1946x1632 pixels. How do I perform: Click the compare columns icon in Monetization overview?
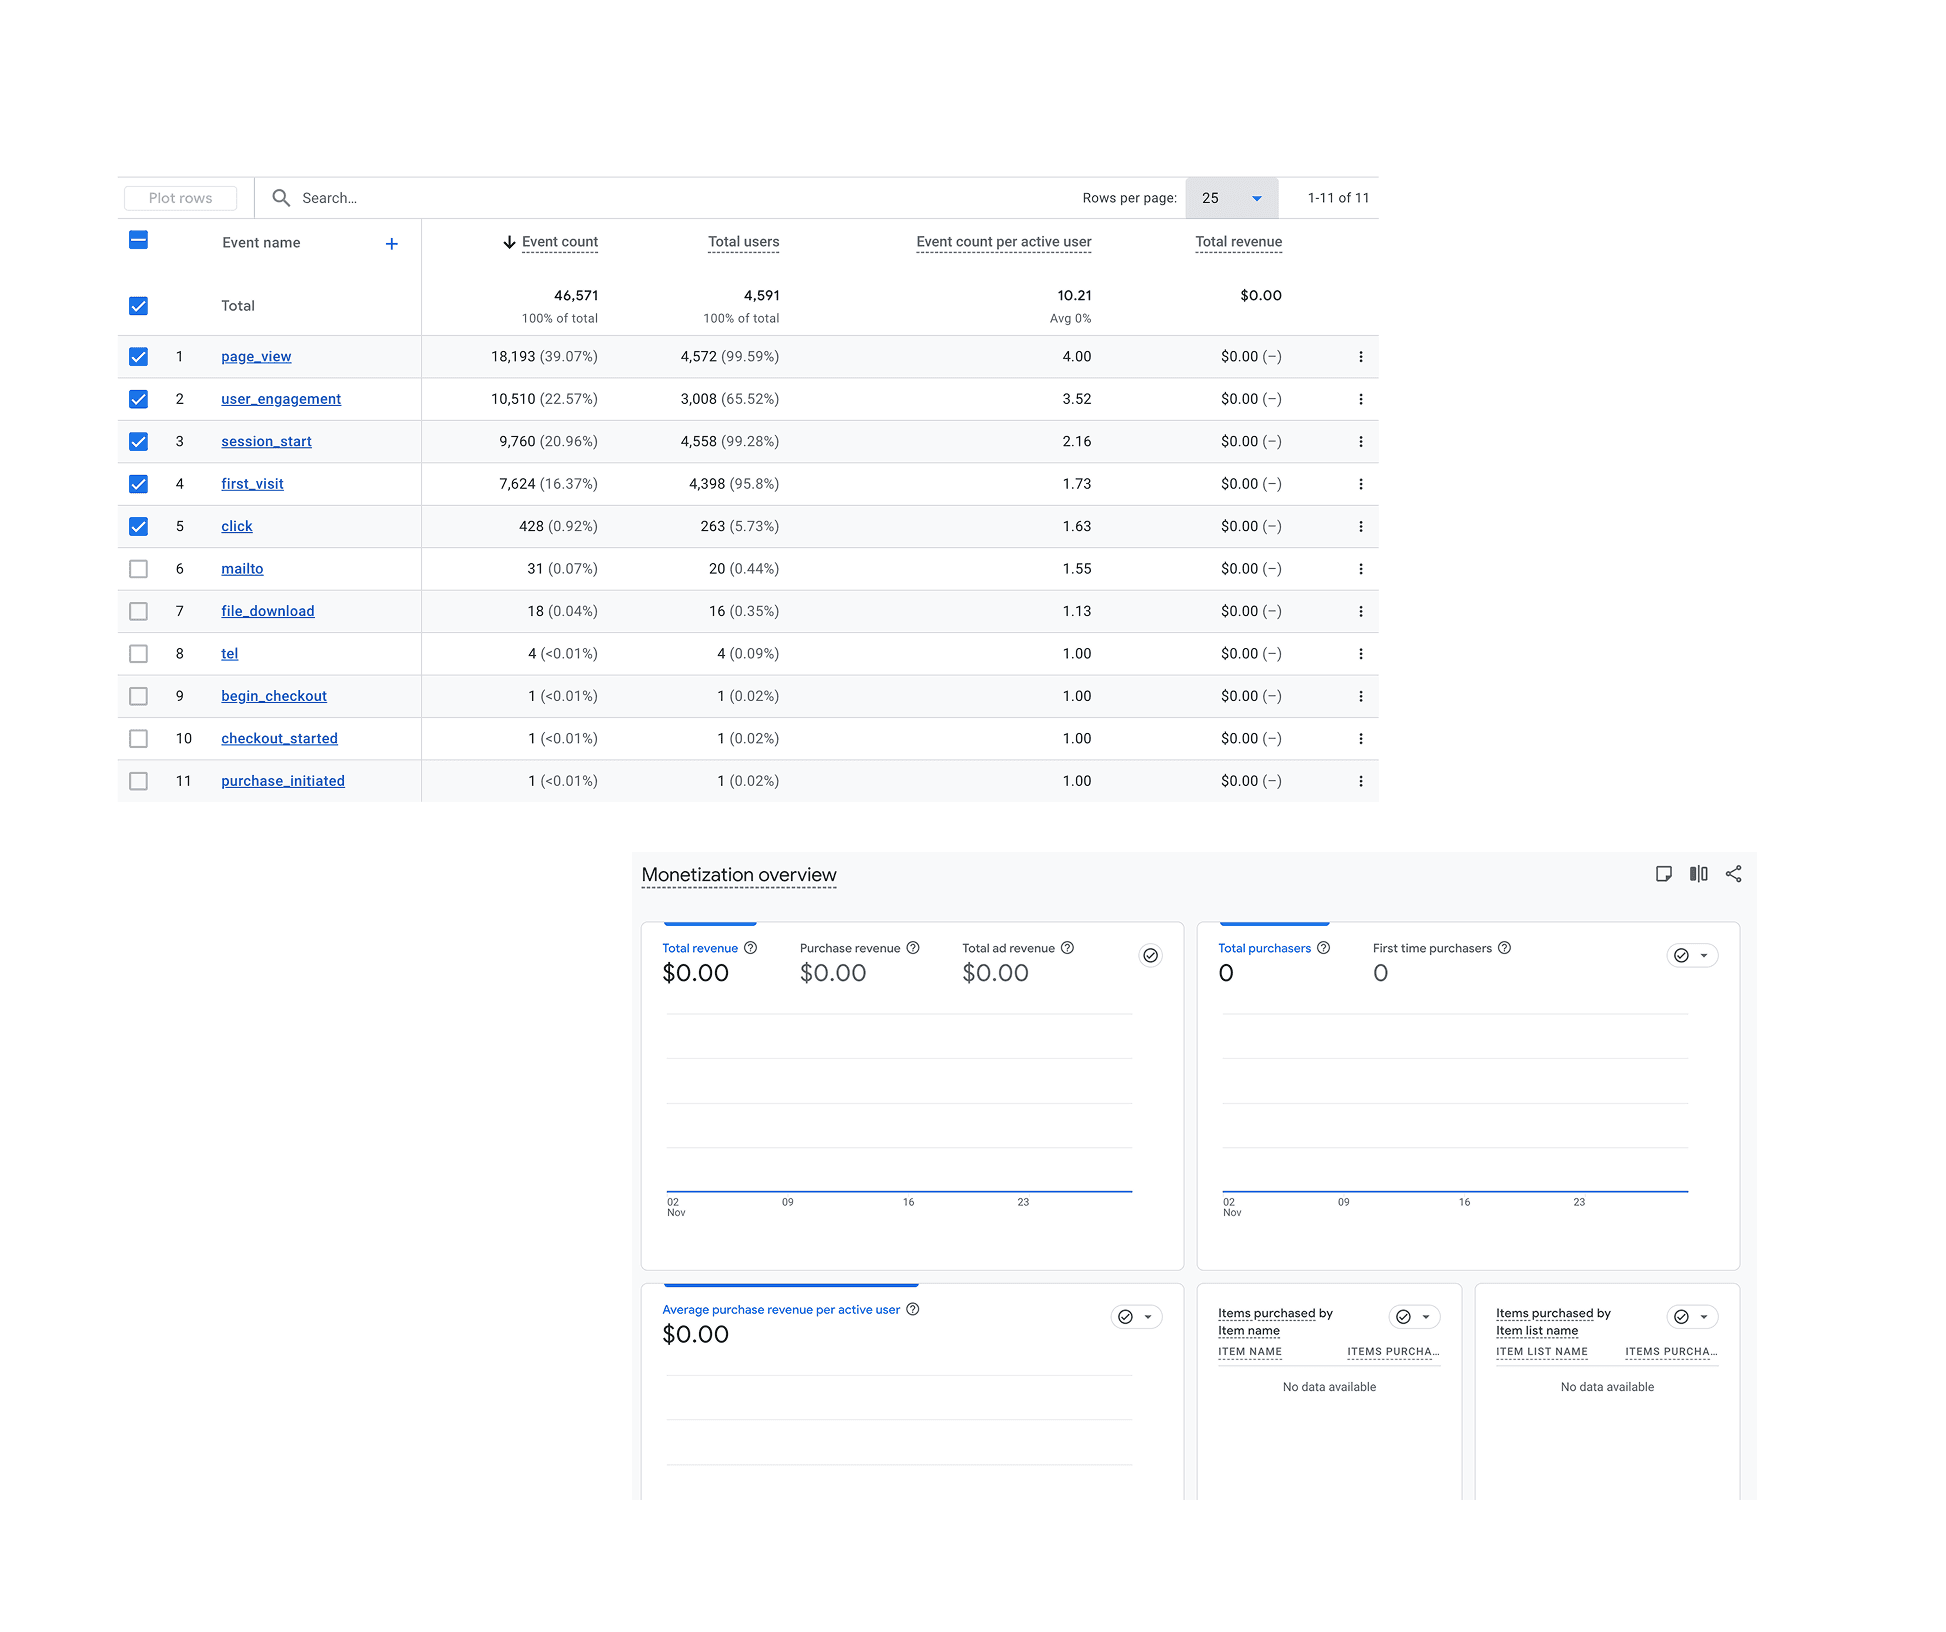pos(1698,874)
